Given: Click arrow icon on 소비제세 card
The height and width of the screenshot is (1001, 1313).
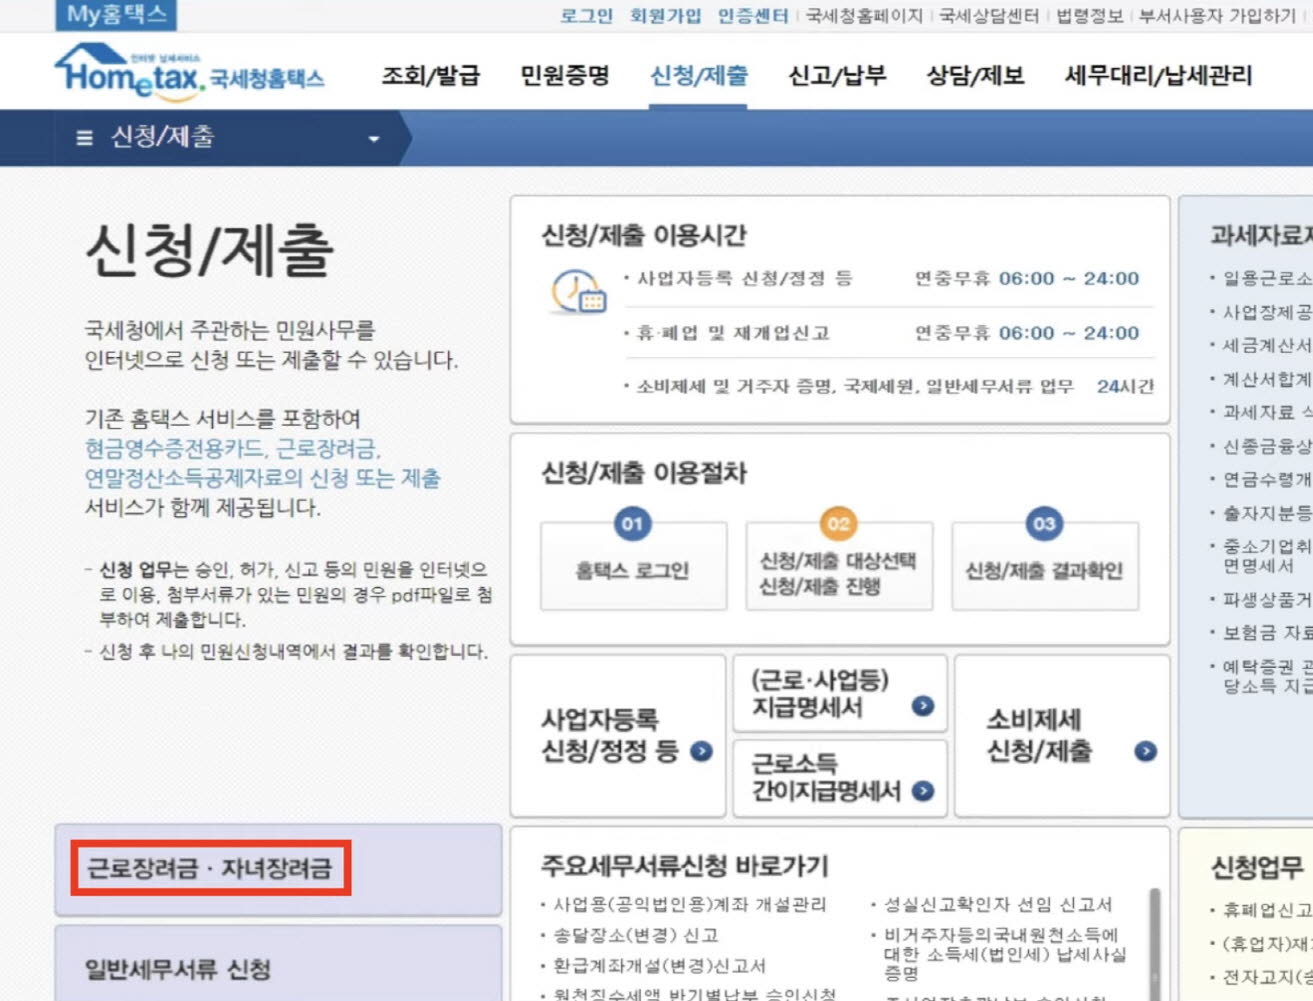Looking at the screenshot, I should (x=1145, y=751).
